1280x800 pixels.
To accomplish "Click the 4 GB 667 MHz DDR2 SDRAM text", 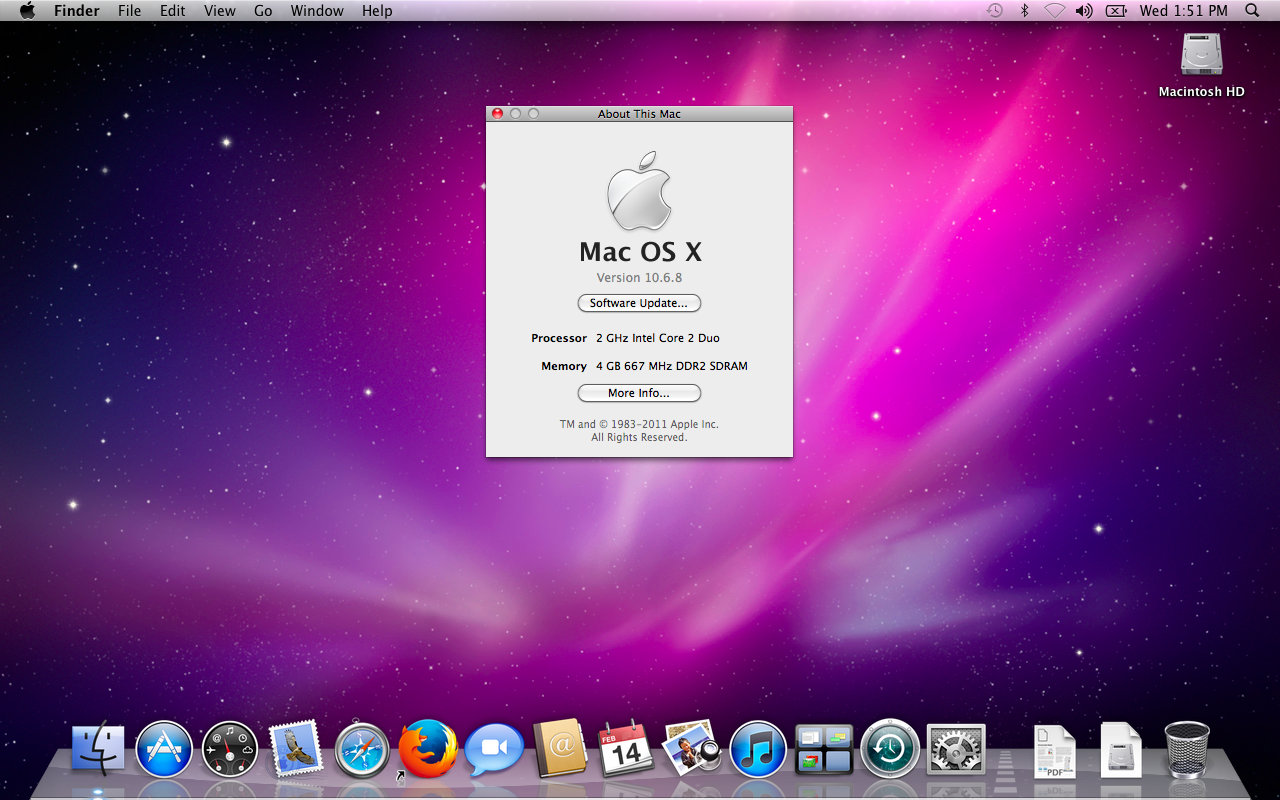I will [x=672, y=366].
